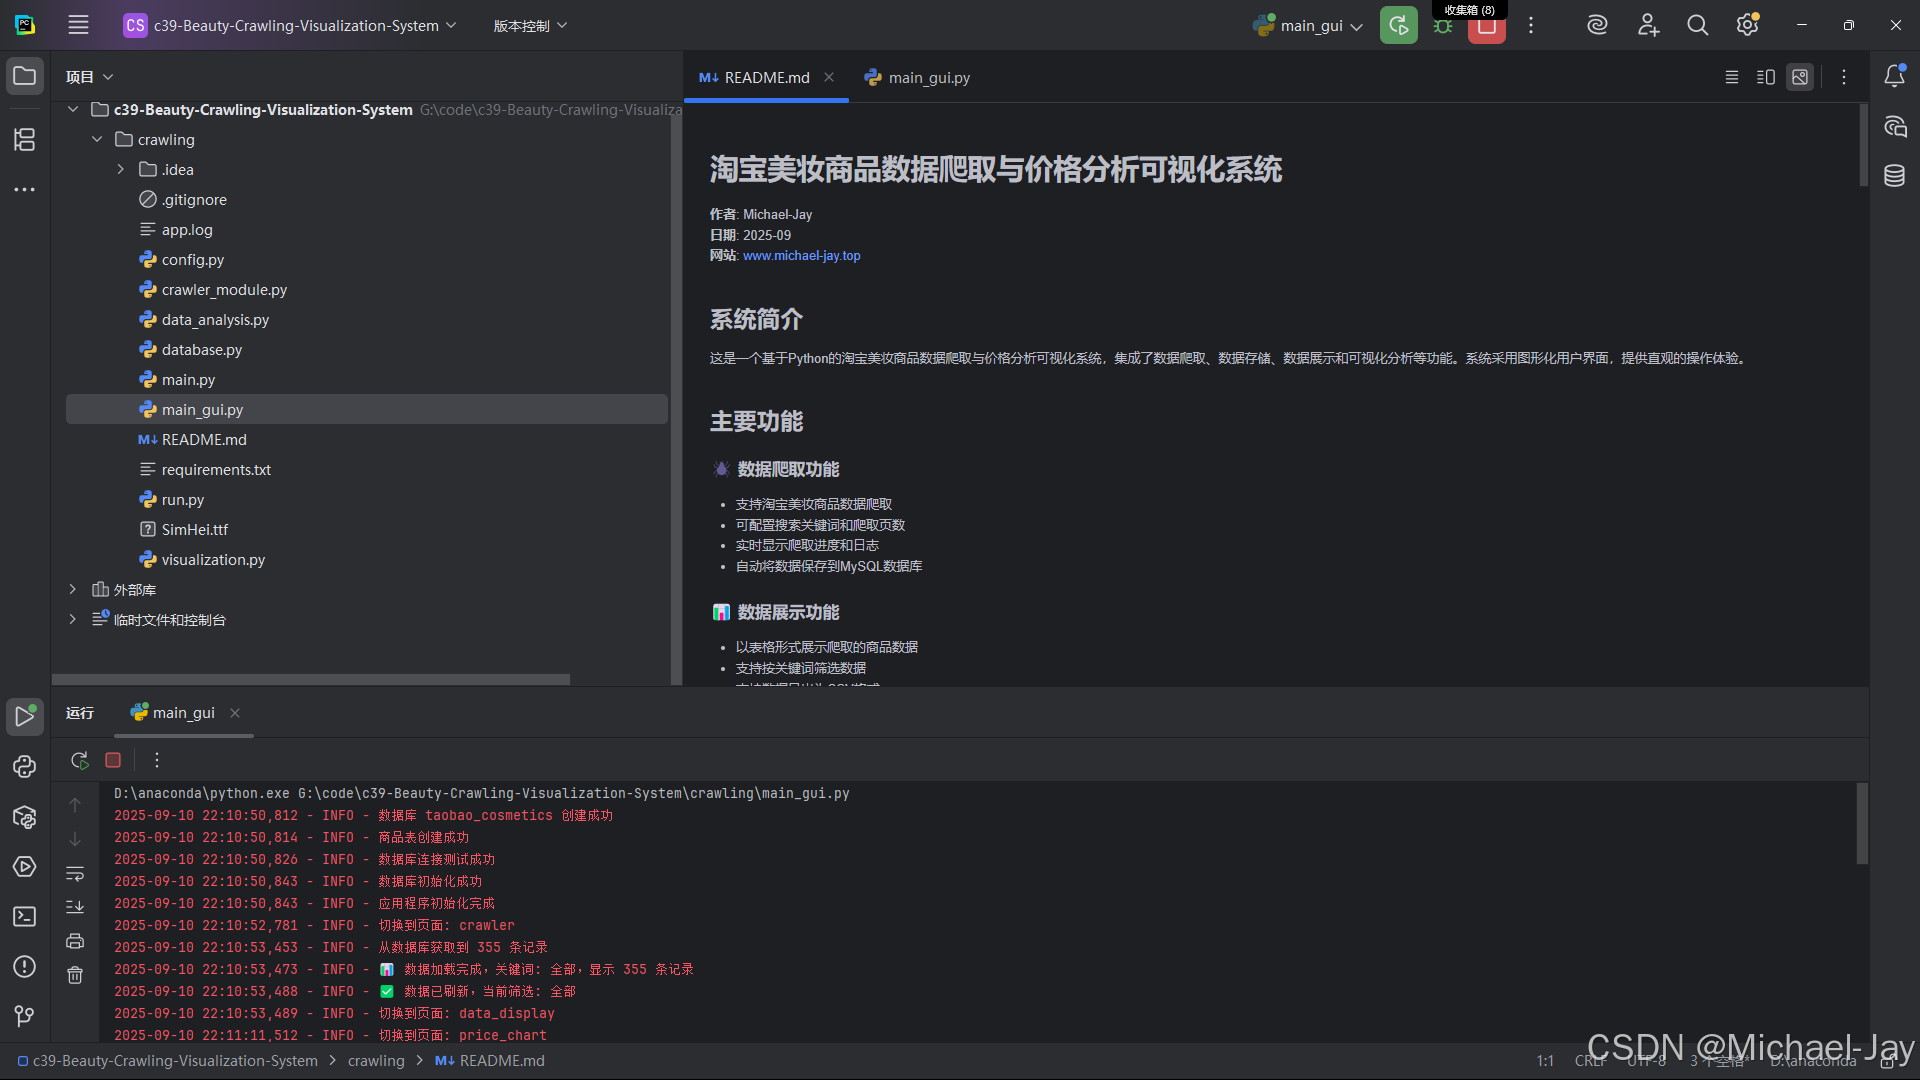
Task: Open the Problems tool window icon
Action: pyautogui.click(x=25, y=966)
